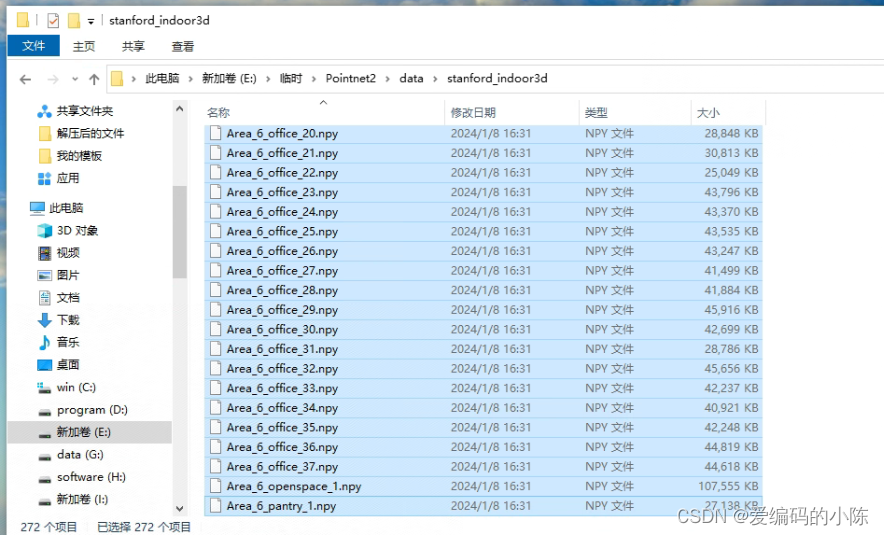Select the software (H:) drive
The width and height of the screenshot is (884, 535).
[91, 477]
